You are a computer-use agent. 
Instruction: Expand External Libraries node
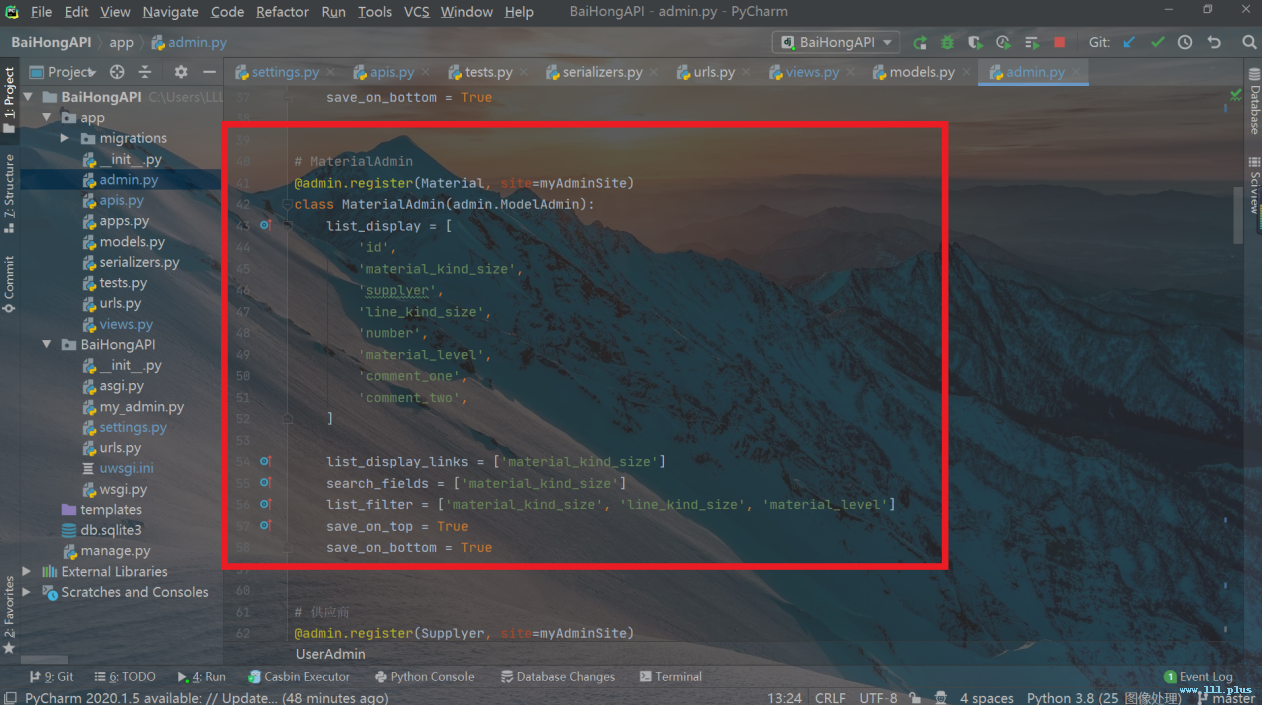[27, 572]
